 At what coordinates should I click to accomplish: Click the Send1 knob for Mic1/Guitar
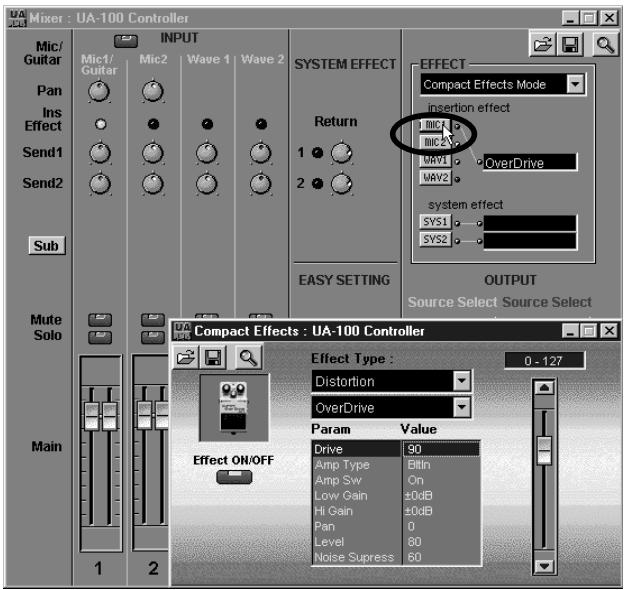[100, 153]
